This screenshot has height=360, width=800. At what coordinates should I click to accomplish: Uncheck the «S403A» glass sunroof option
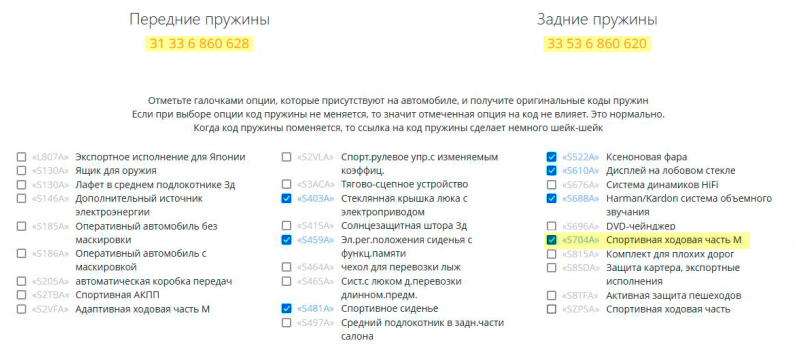[x=286, y=198]
